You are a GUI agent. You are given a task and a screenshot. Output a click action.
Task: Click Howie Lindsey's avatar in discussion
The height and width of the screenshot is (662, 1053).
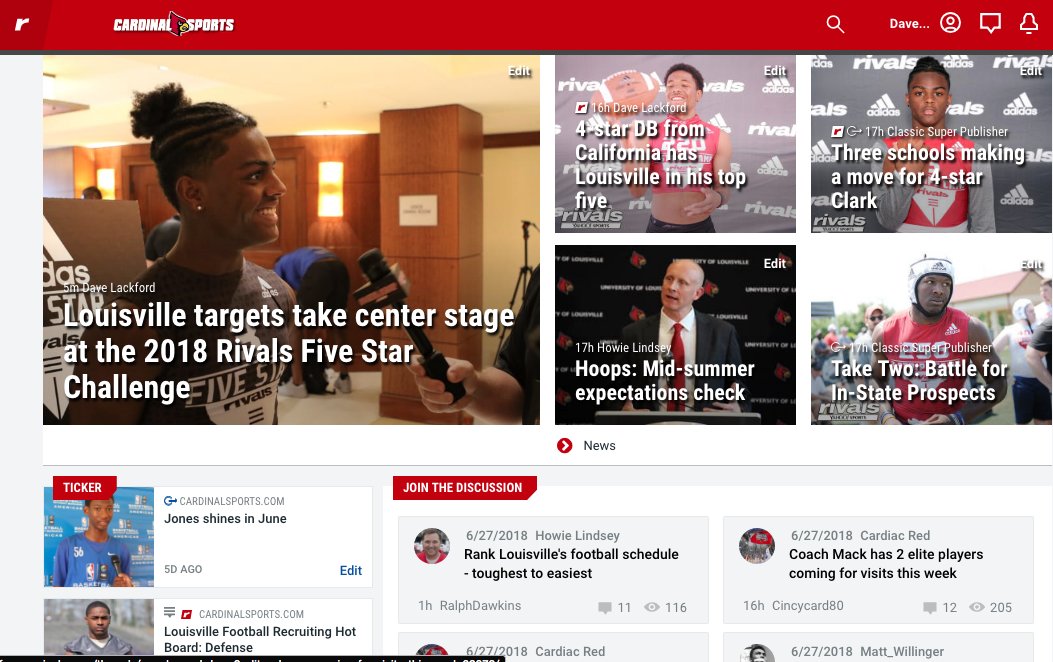coord(432,545)
